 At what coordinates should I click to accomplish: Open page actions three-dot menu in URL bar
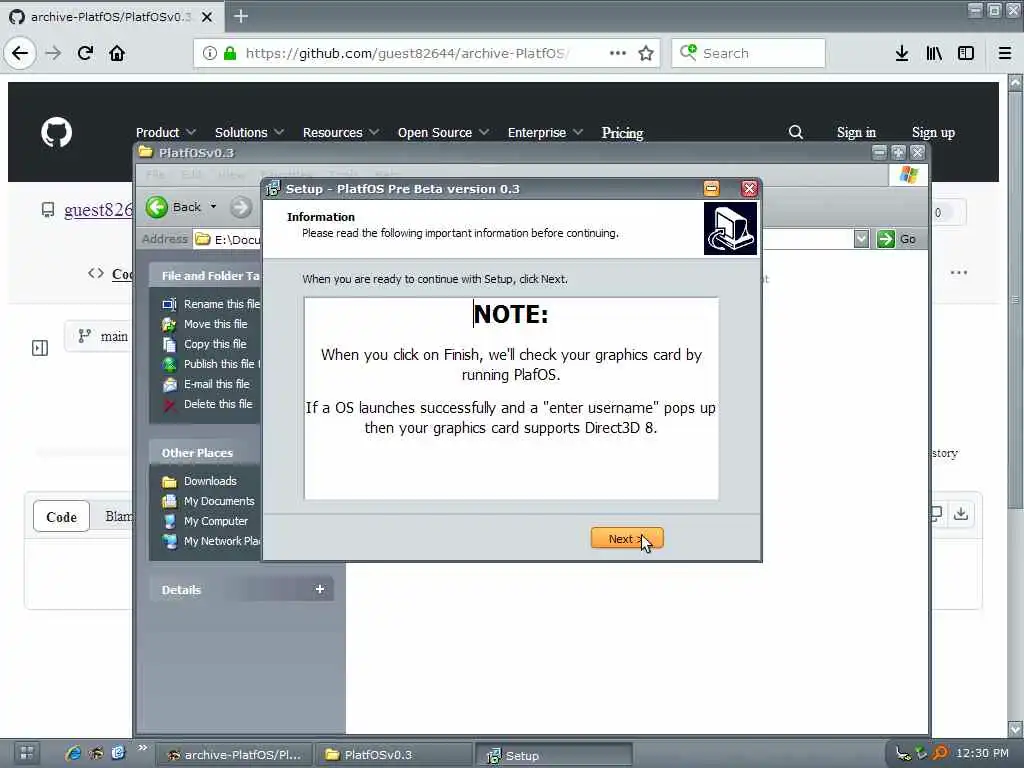pyautogui.click(x=617, y=53)
